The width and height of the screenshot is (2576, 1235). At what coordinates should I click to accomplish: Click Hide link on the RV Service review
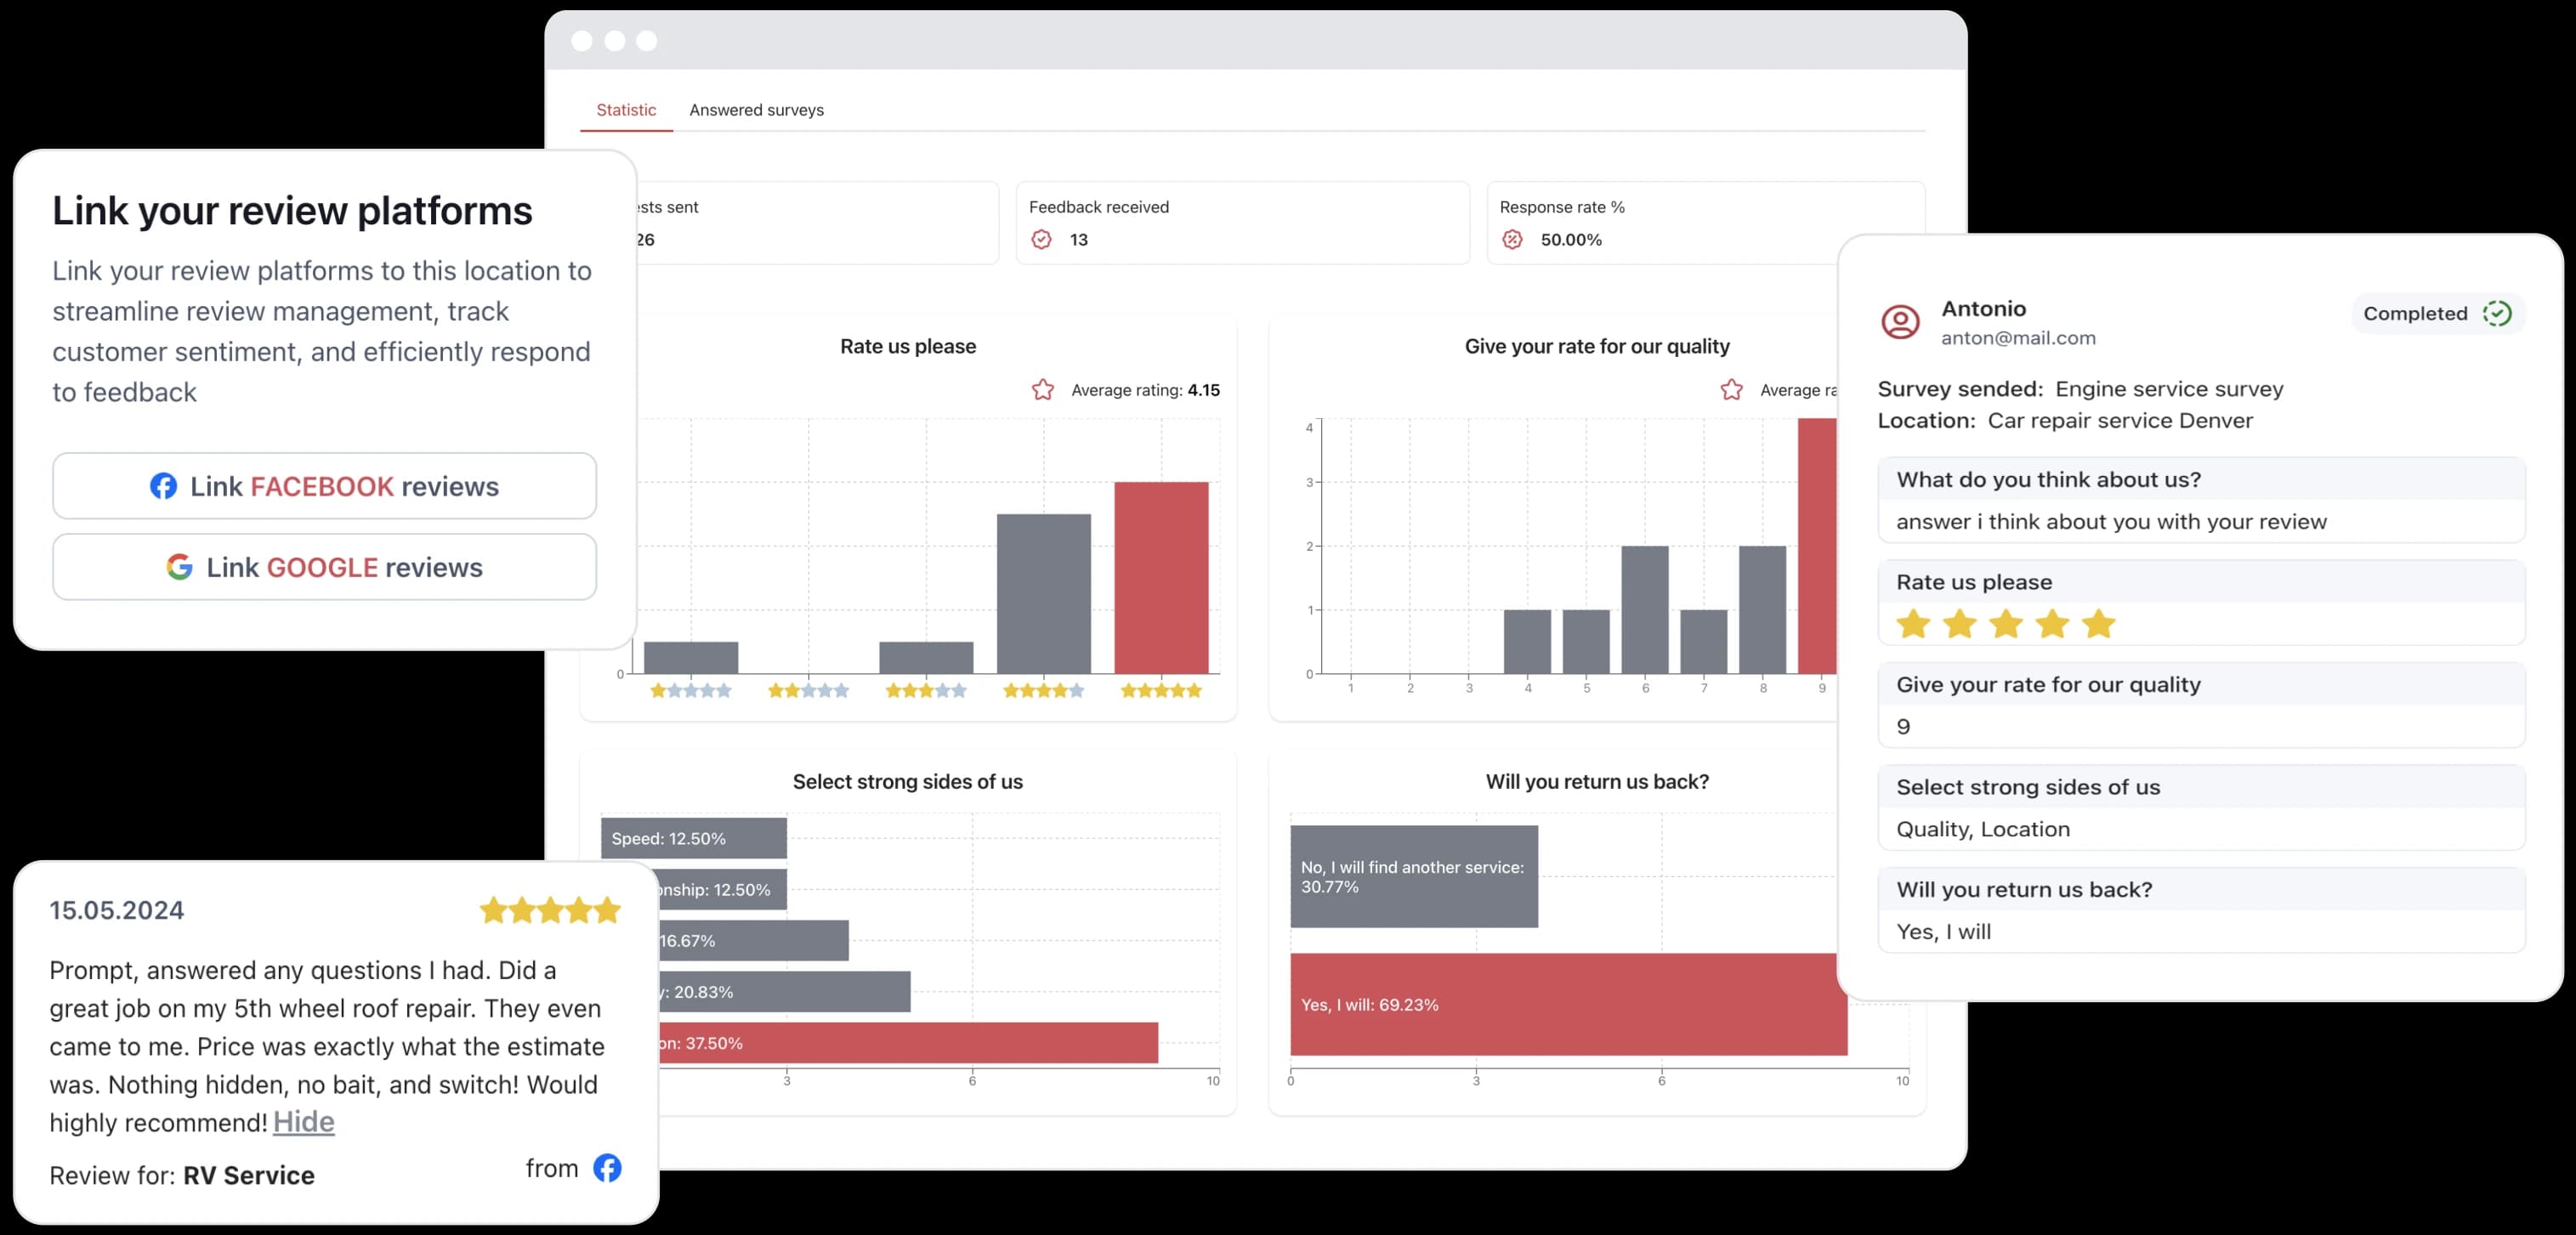click(304, 1122)
